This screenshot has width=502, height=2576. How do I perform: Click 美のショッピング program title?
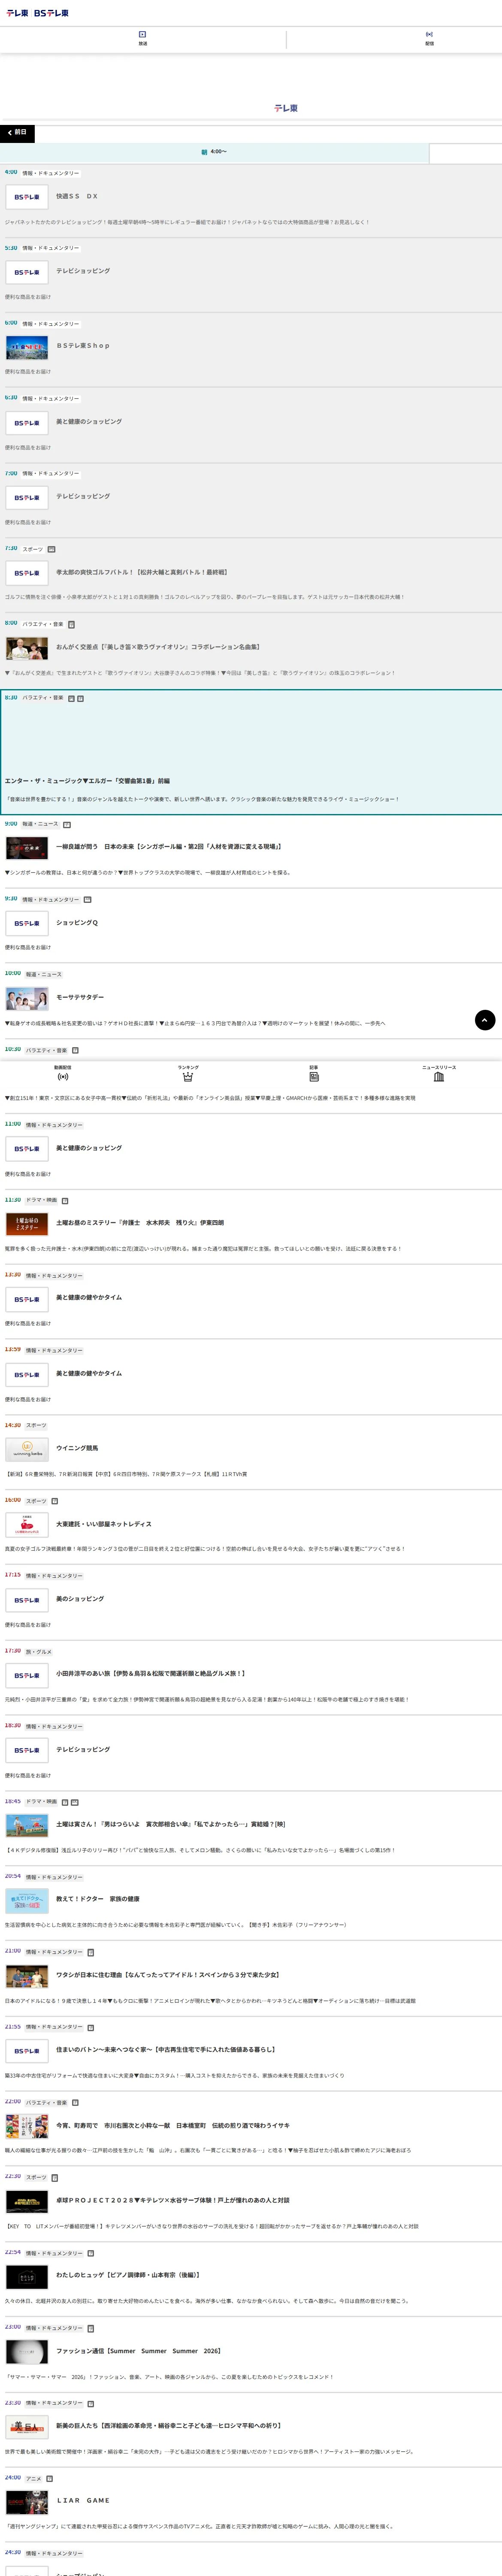[x=80, y=1599]
